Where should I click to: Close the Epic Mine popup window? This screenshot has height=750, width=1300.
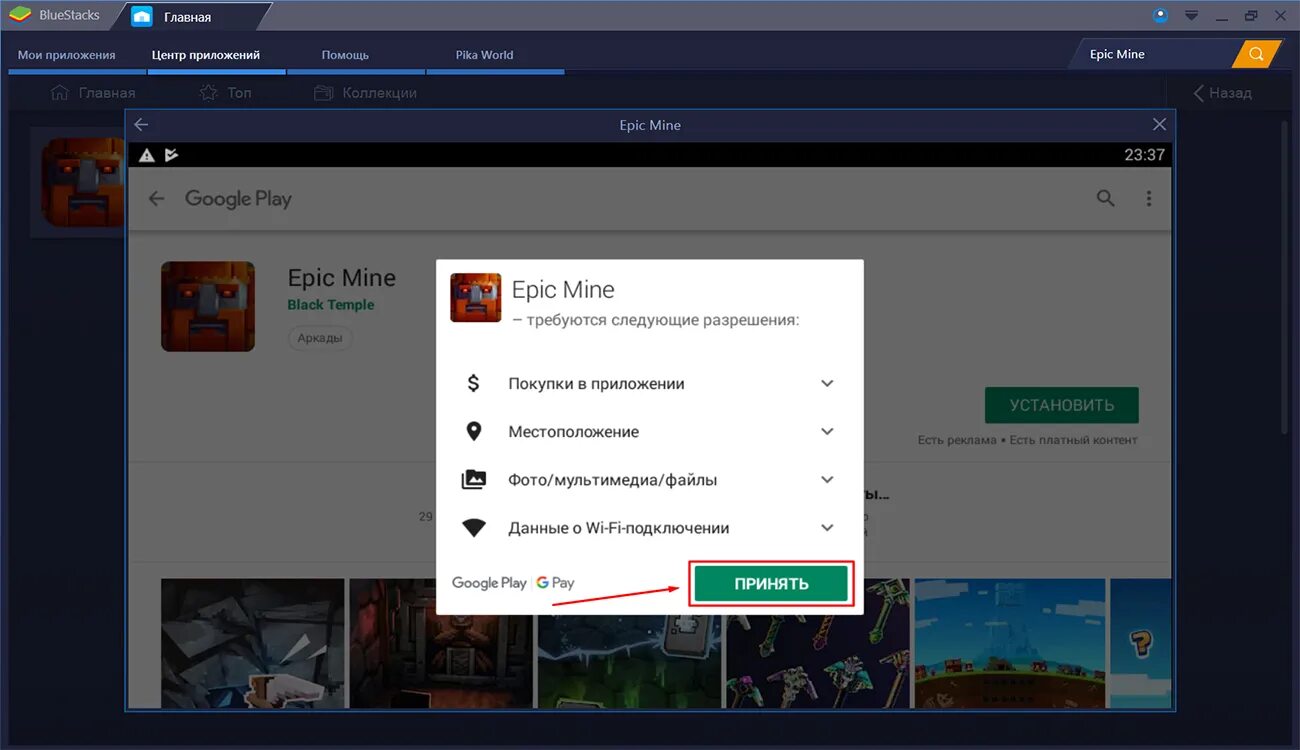coord(1159,125)
